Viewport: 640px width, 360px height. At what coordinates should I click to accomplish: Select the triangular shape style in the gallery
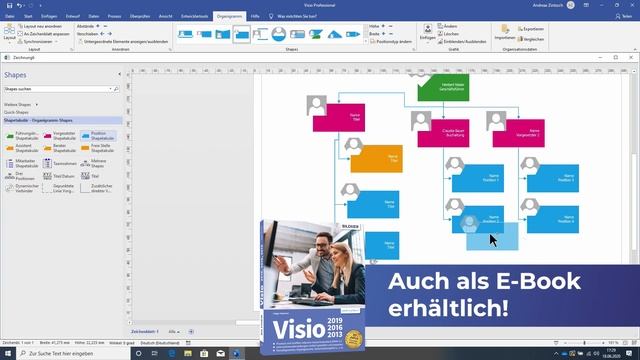(335, 34)
